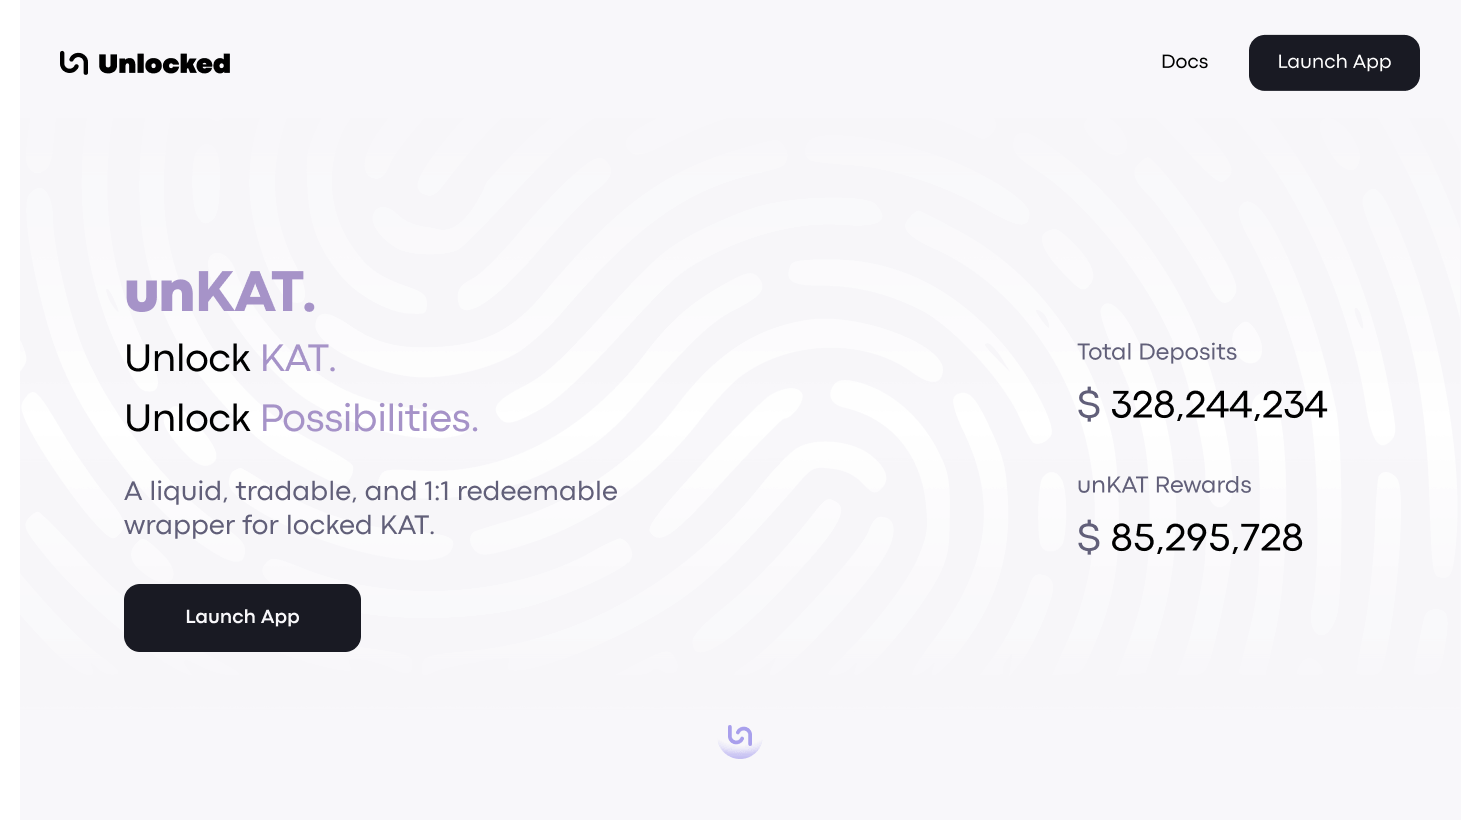This screenshot has height=820, width=1481.
Task: Select the purple KAT. word in tagline
Action: pos(298,358)
